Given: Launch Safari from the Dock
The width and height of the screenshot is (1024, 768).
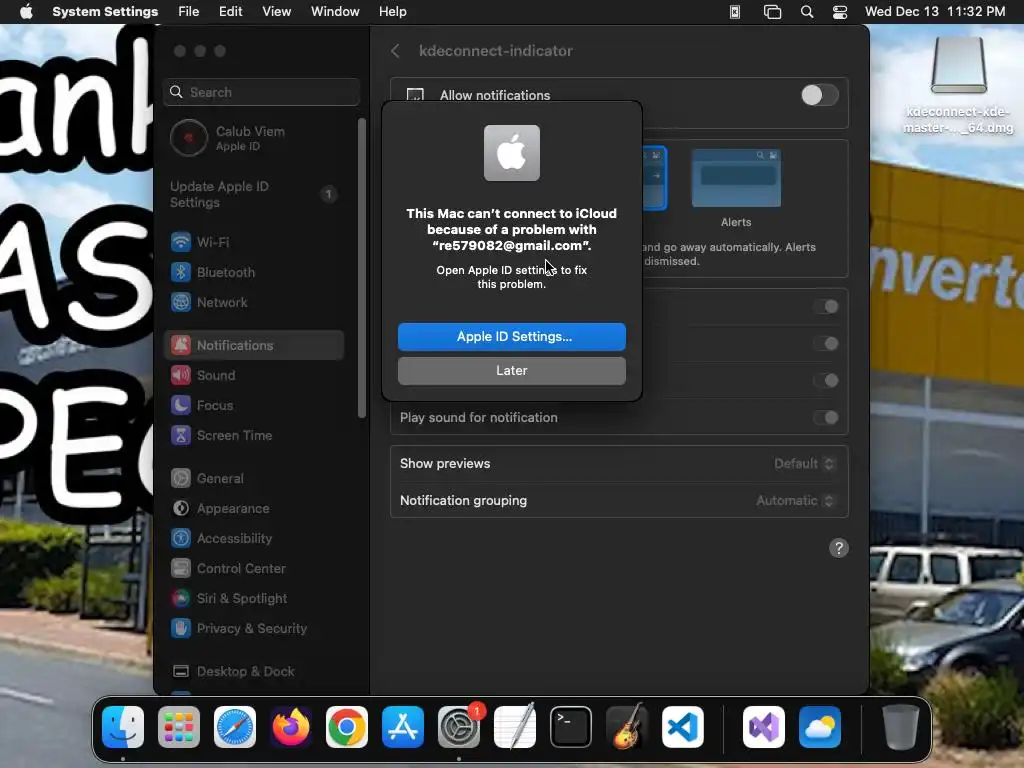Looking at the screenshot, I should pyautogui.click(x=235, y=727).
